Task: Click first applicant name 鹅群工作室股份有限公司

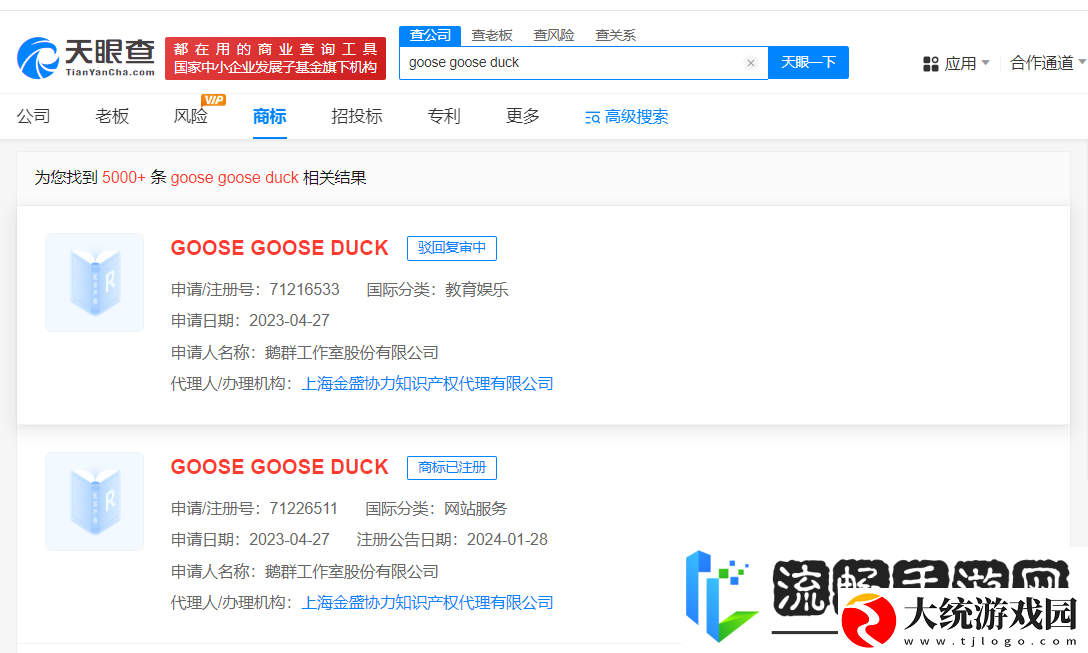Action: pos(352,353)
